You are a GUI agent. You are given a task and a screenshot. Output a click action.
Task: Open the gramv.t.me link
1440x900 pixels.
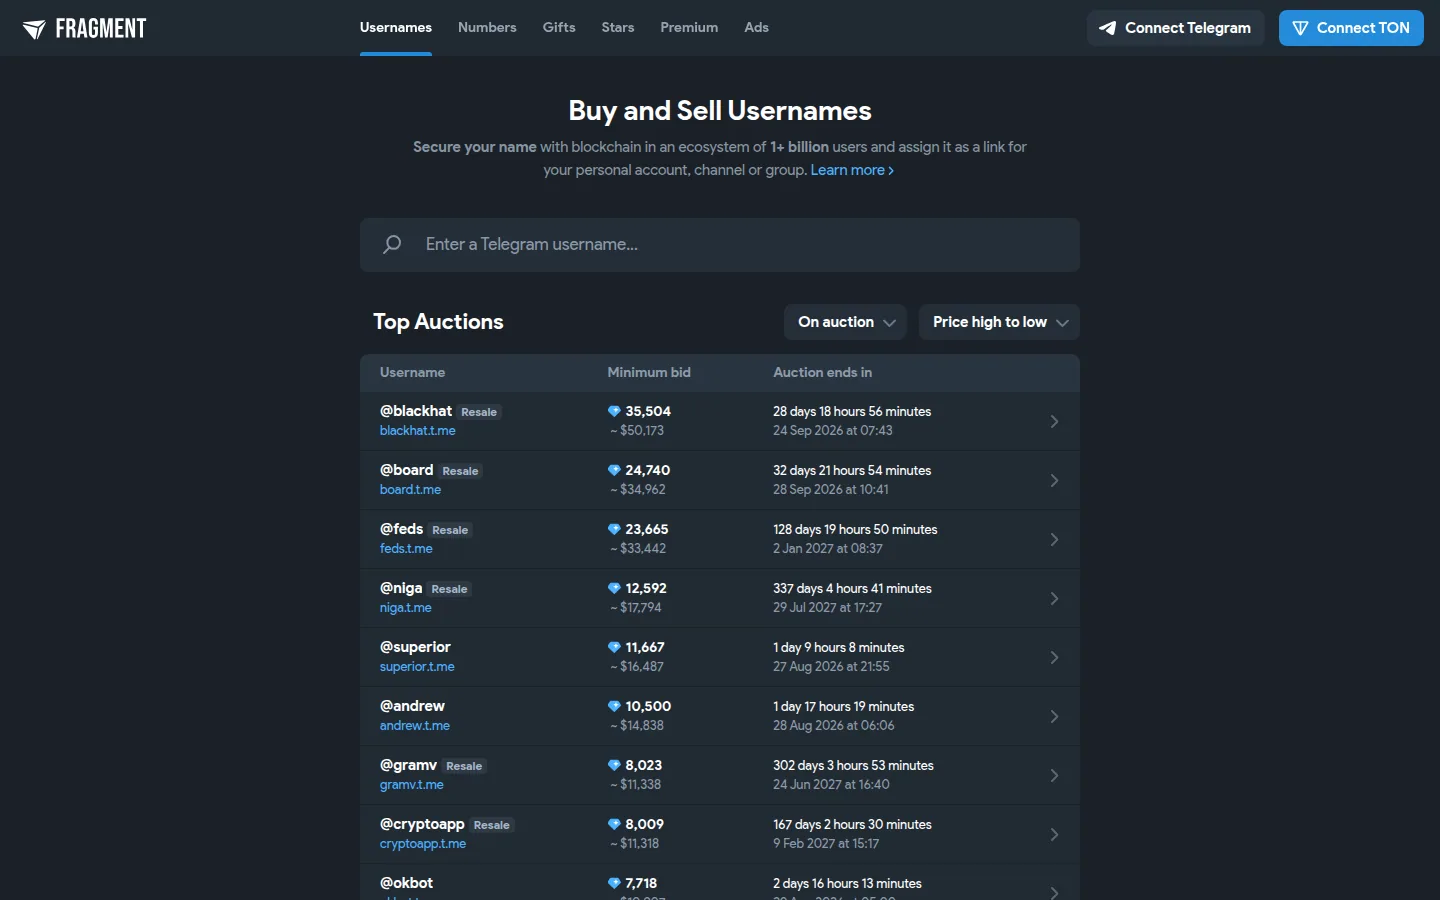[x=411, y=785]
